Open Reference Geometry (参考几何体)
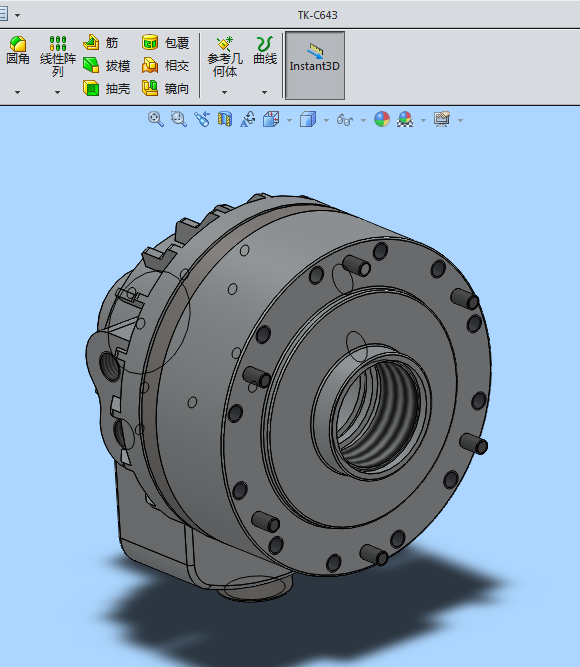This screenshot has width=580, height=667. tap(225, 57)
